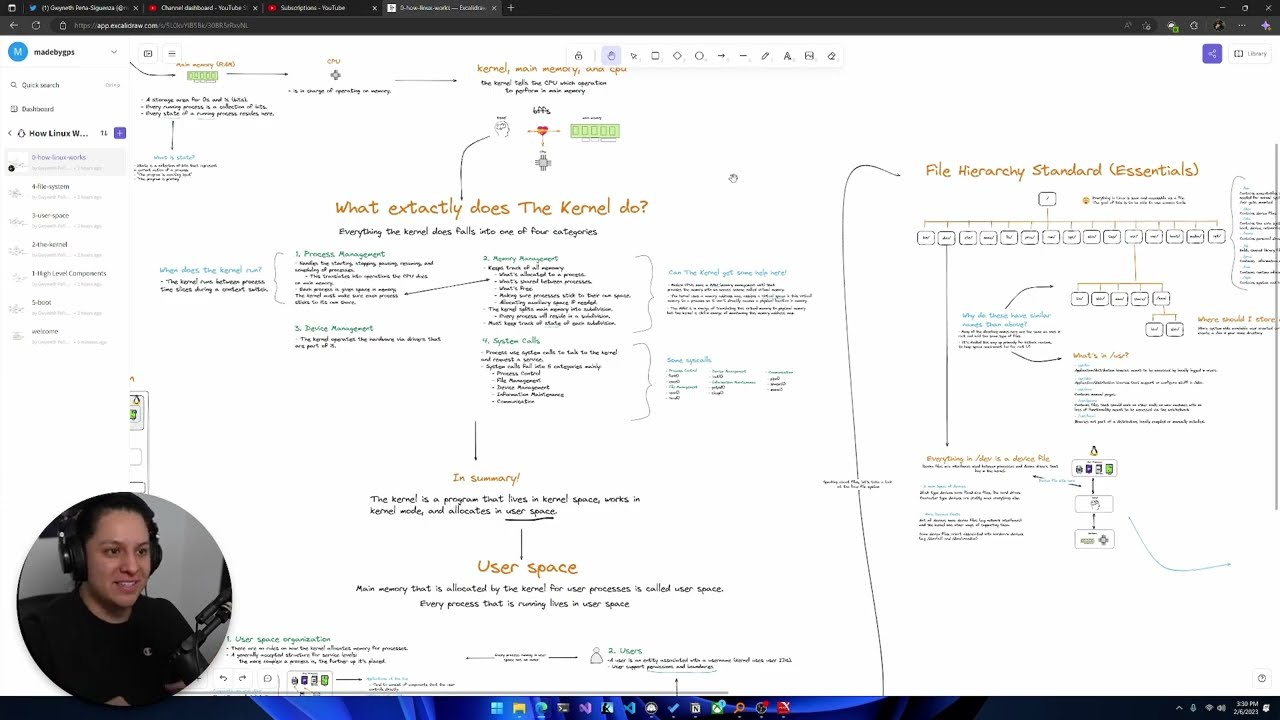The height and width of the screenshot is (720, 1280).
Task: Open a new browser tab
Action: point(511,8)
